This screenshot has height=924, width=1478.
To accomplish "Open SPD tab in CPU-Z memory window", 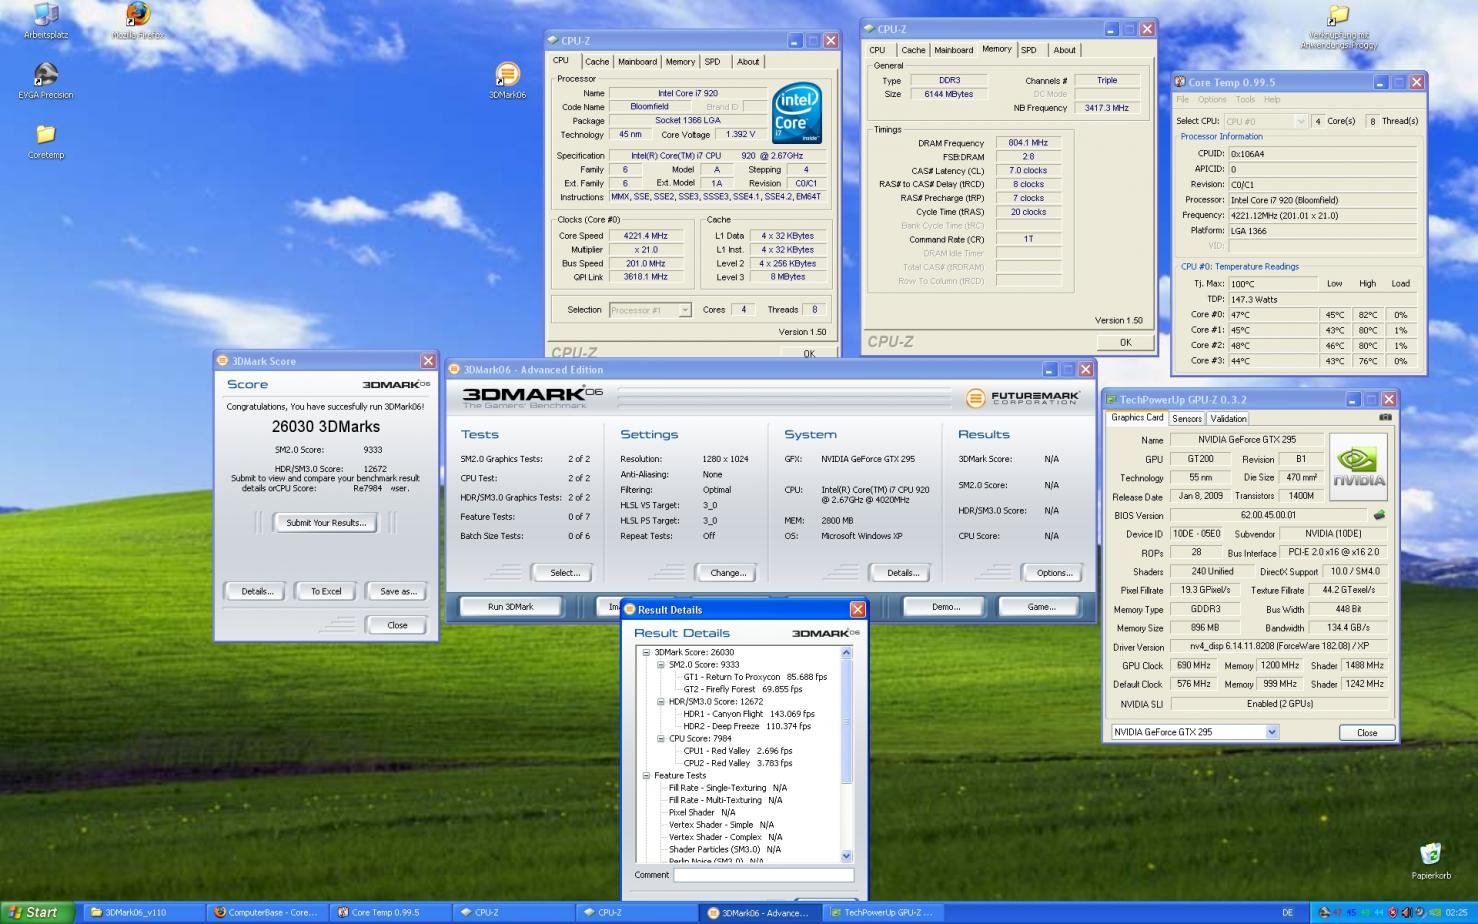I will click(x=1028, y=50).
